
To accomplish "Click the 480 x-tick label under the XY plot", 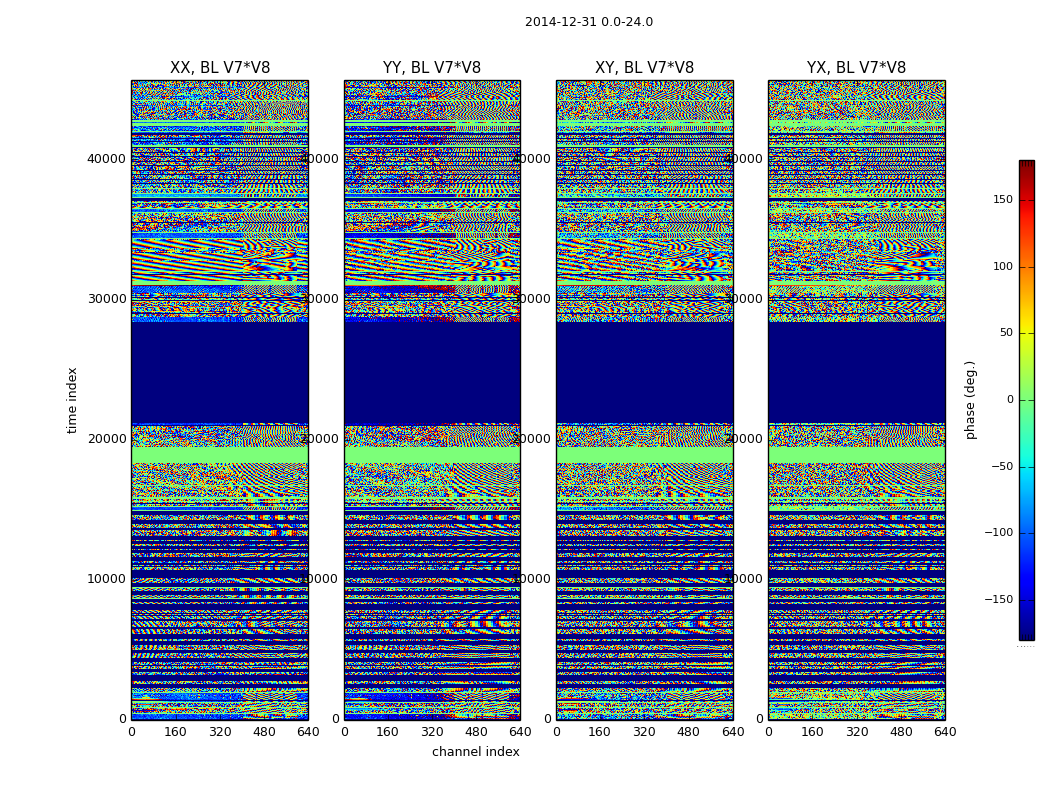I will [688, 732].
